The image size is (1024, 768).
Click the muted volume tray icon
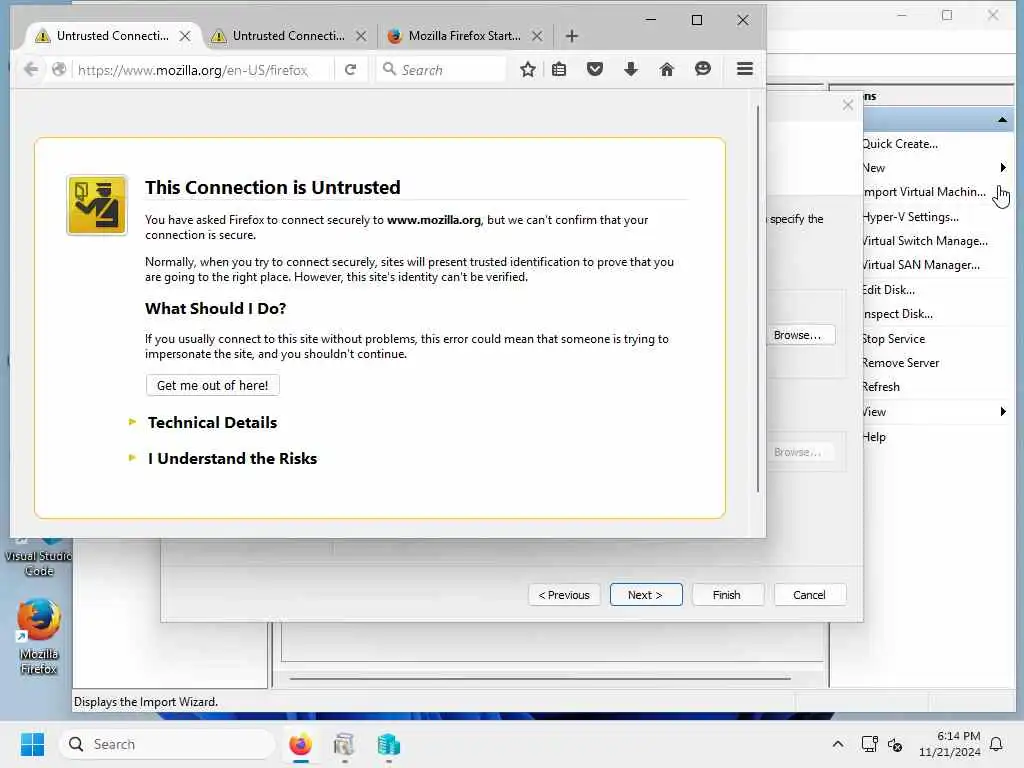[x=895, y=744]
